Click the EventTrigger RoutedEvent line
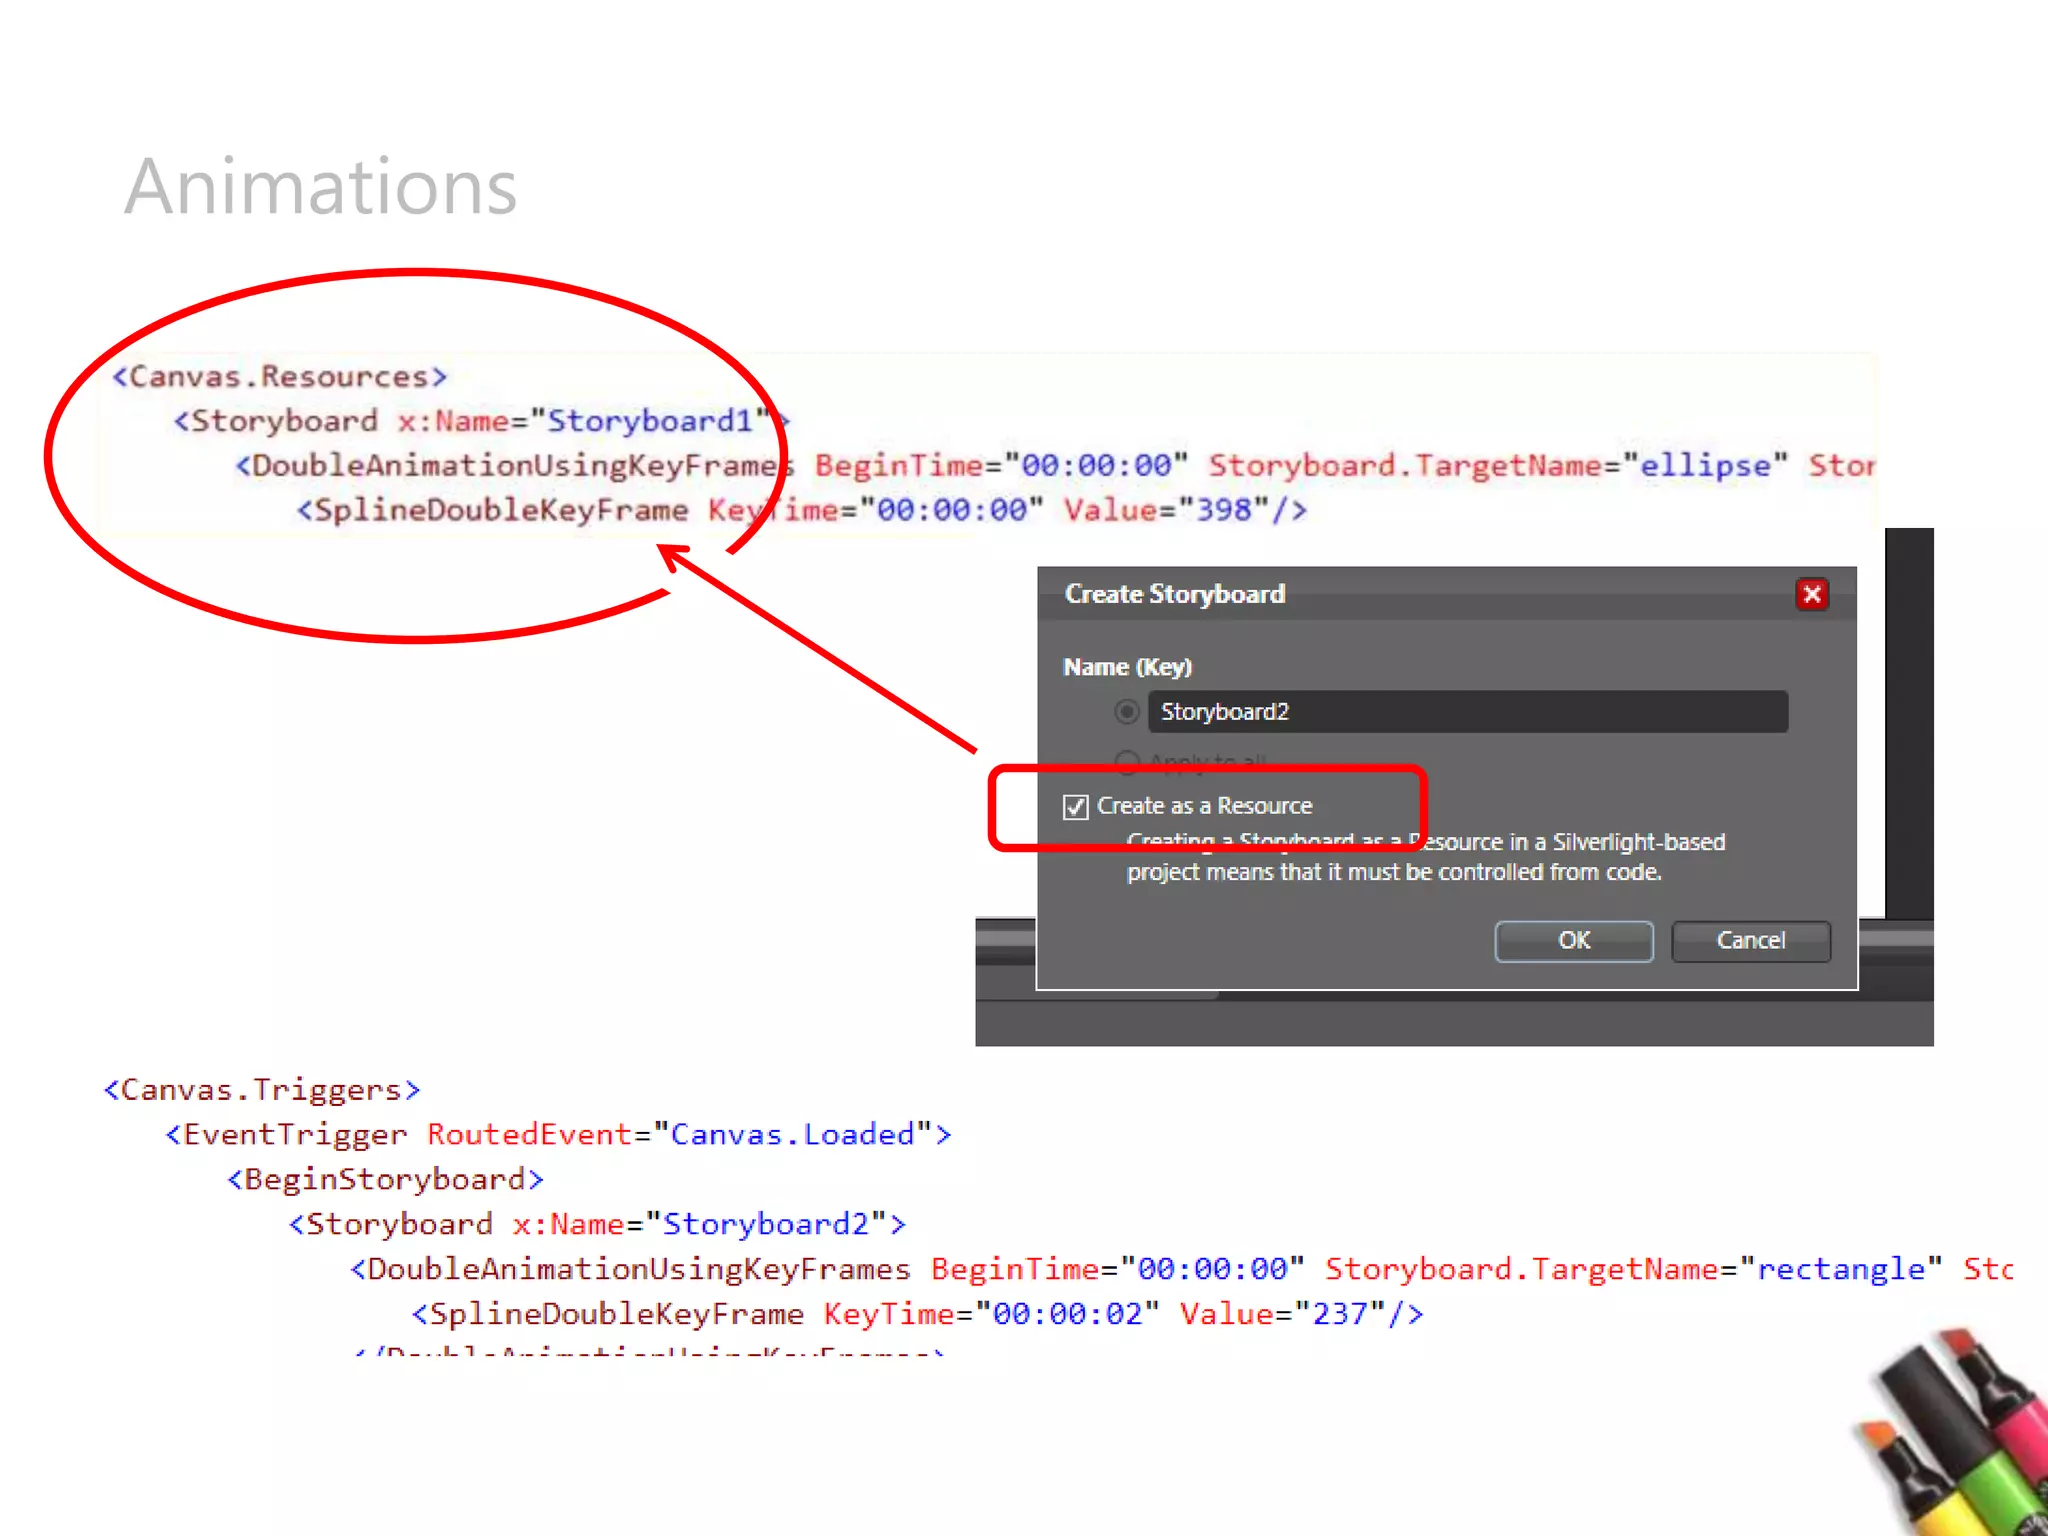 pos(558,1135)
